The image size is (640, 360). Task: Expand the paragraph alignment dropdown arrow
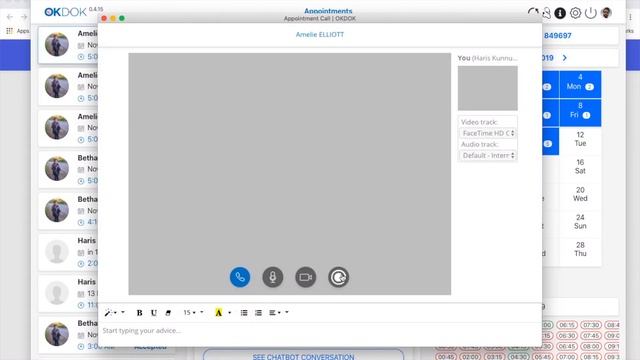[287, 312]
